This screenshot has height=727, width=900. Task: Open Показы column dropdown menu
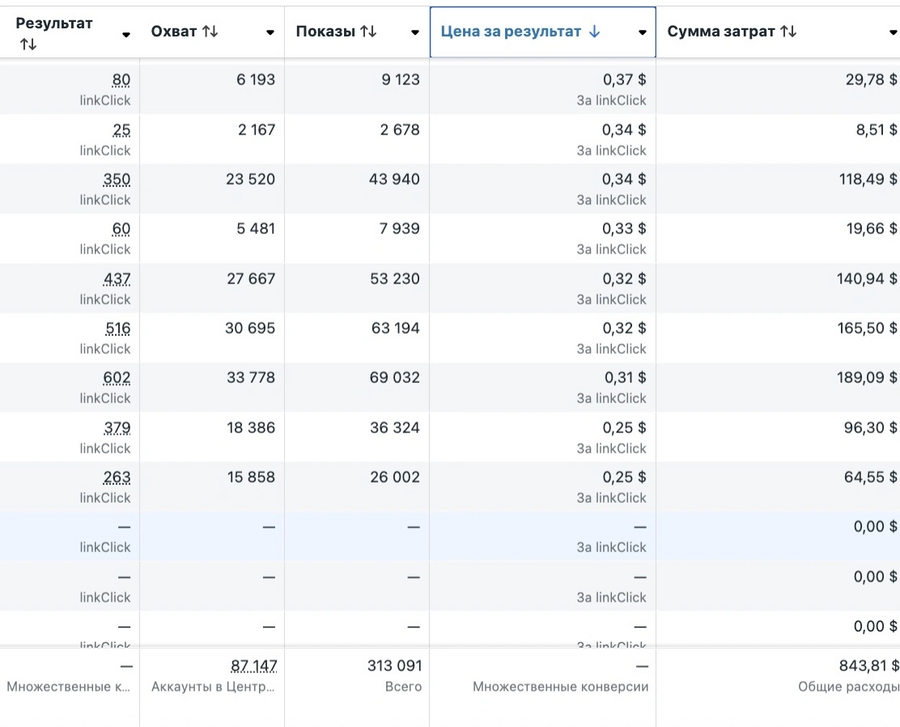click(x=415, y=33)
